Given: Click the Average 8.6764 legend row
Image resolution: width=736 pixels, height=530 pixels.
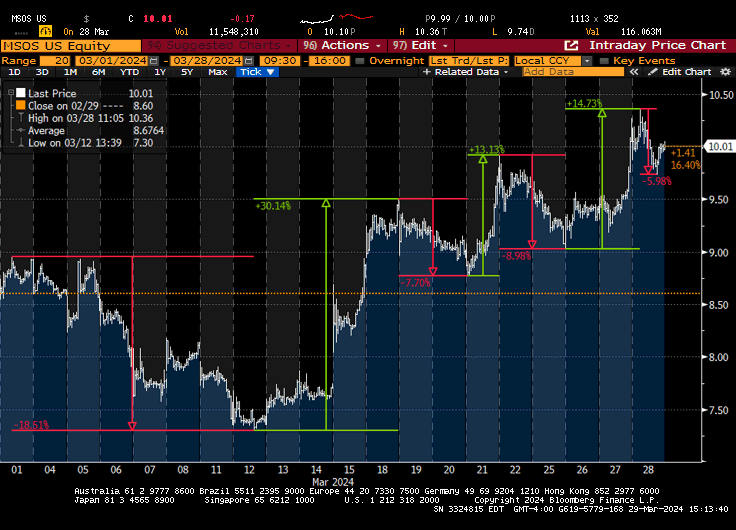Looking at the screenshot, I should (90, 131).
